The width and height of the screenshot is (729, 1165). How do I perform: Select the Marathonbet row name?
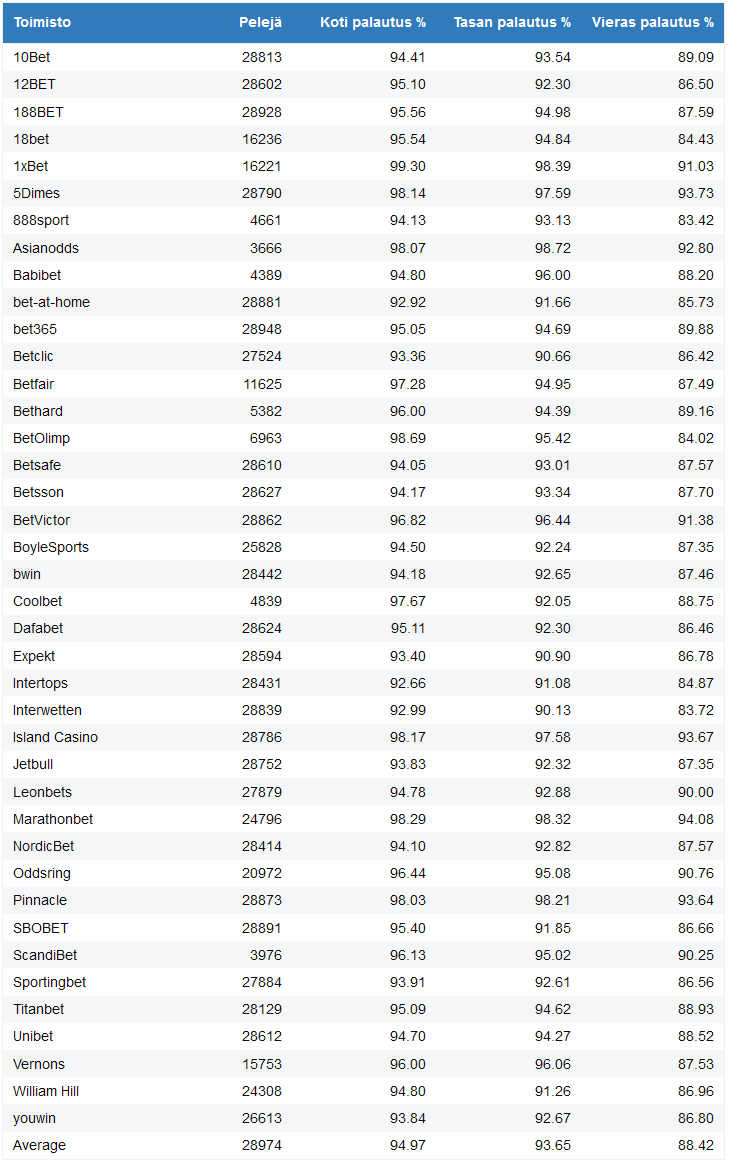[x=53, y=819]
